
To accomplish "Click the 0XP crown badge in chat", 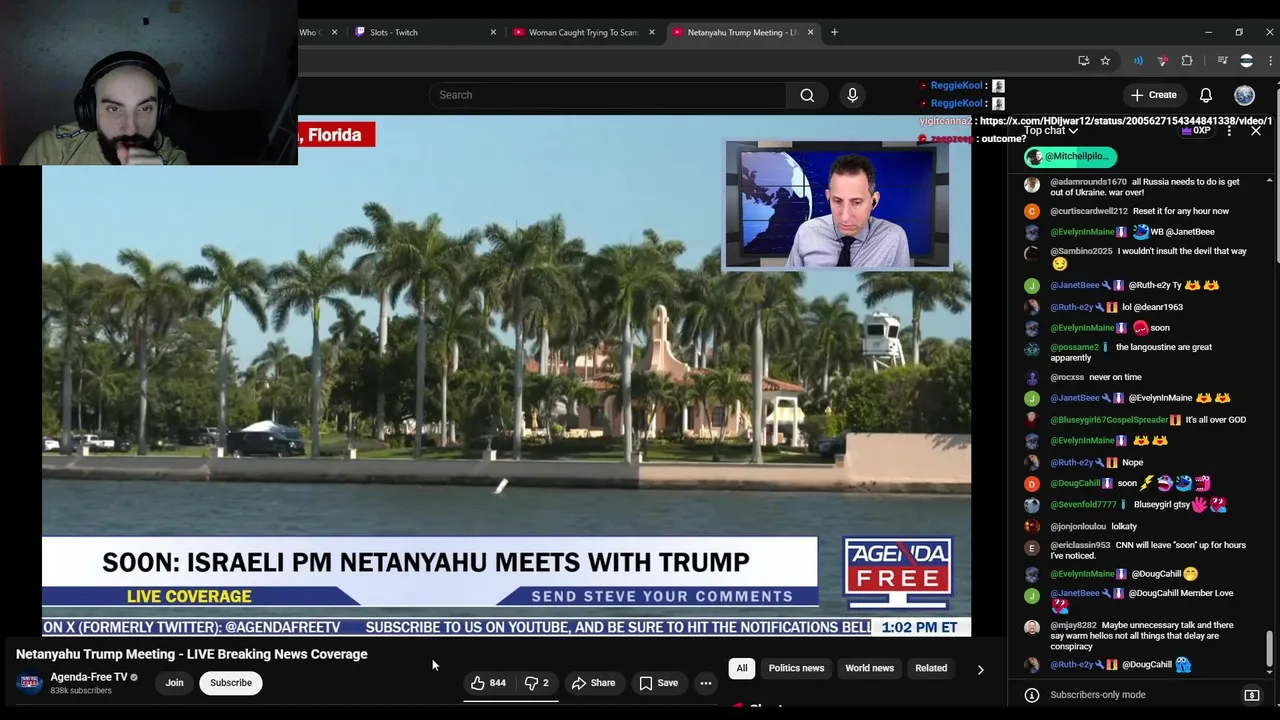I will 1196,131.
